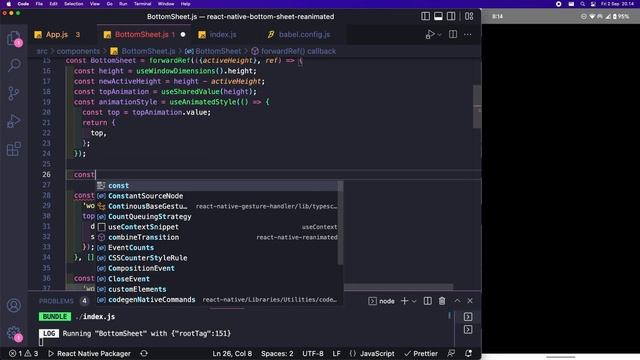Screen dimensions: 640x360
Task: Select 'EventCounts' suggestion
Action: [217, 248]
